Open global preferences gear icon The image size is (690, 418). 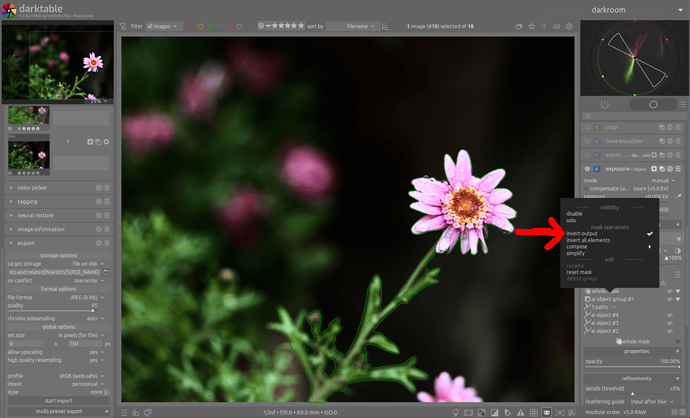pyautogui.click(x=569, y=26)
